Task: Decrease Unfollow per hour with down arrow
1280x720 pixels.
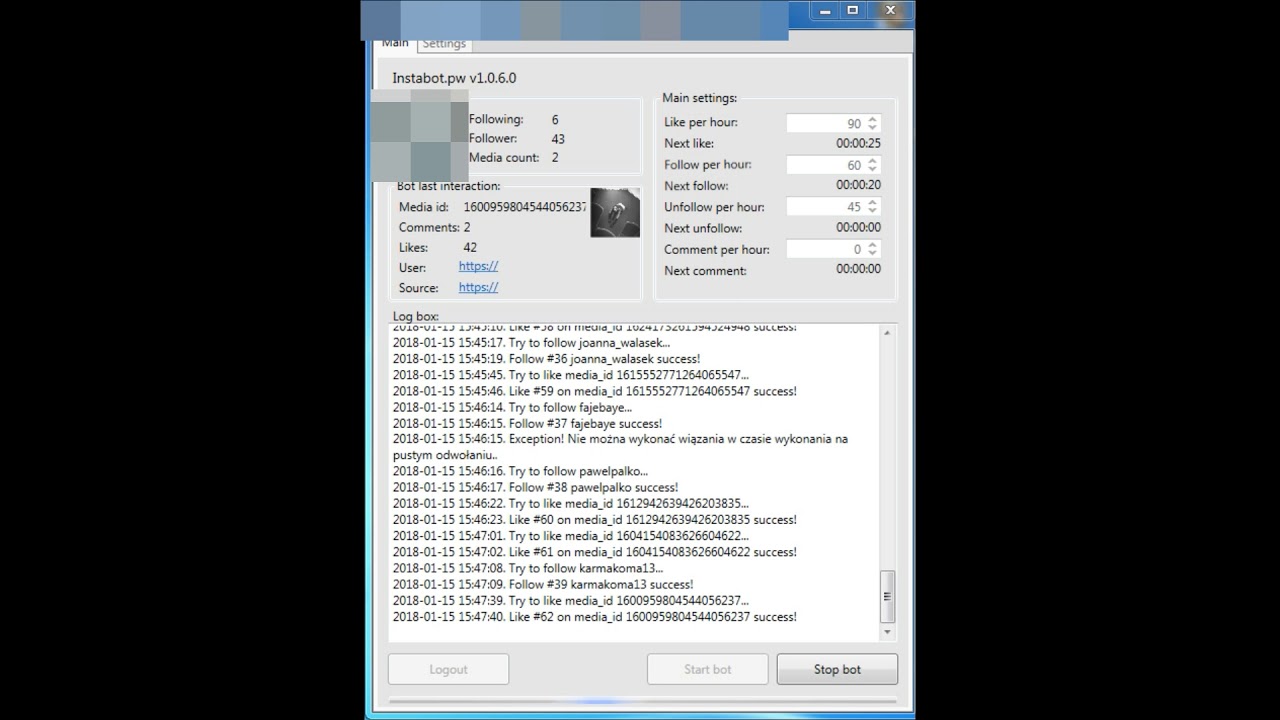Action: click(x=872, y=212)
